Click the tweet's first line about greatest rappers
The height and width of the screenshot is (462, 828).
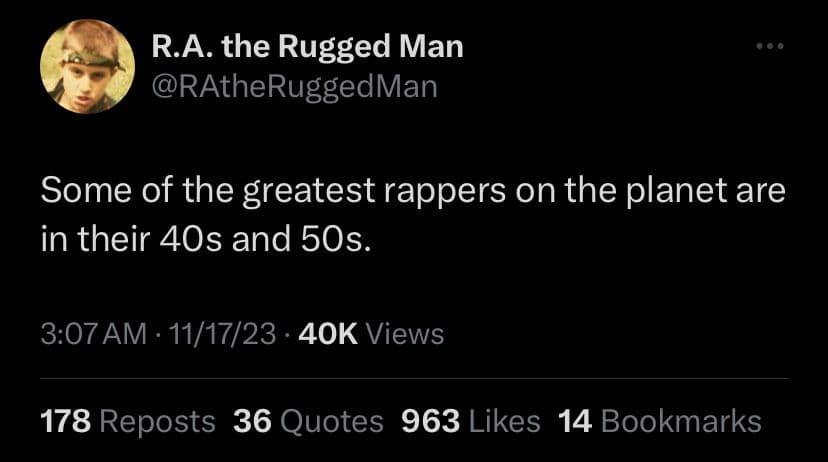pos(413,190)
